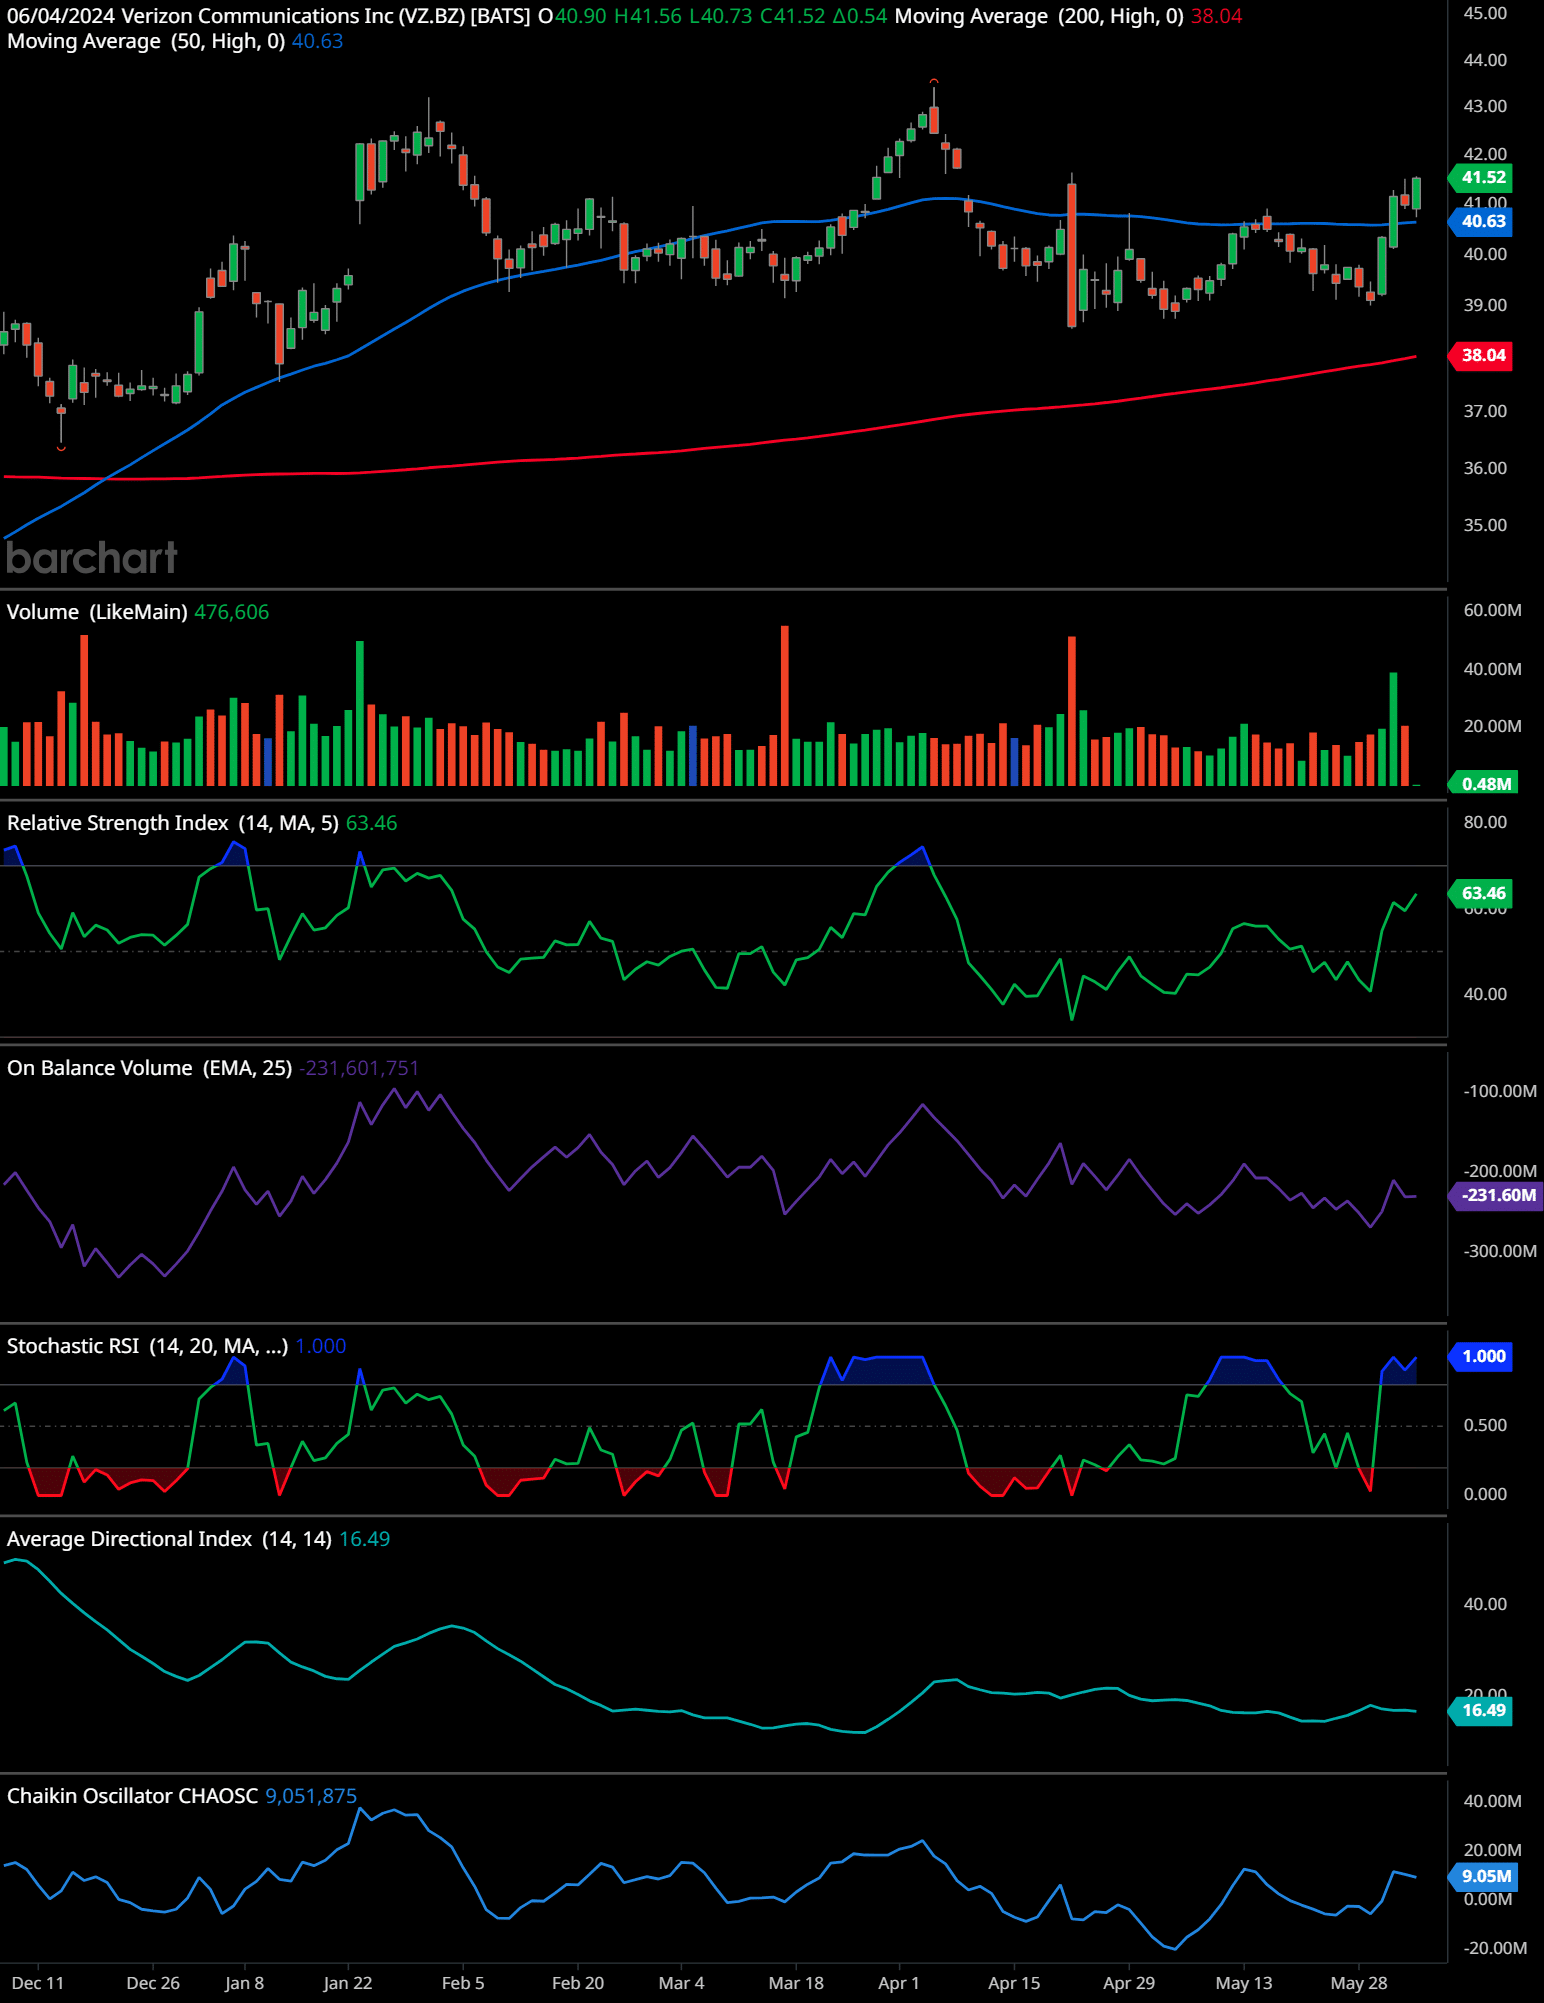Image resolution: width=1544 pixels, height=2003 pixels.
Task: Click the 63.46 RSI value tag
Action: [x=1481, y=893]
